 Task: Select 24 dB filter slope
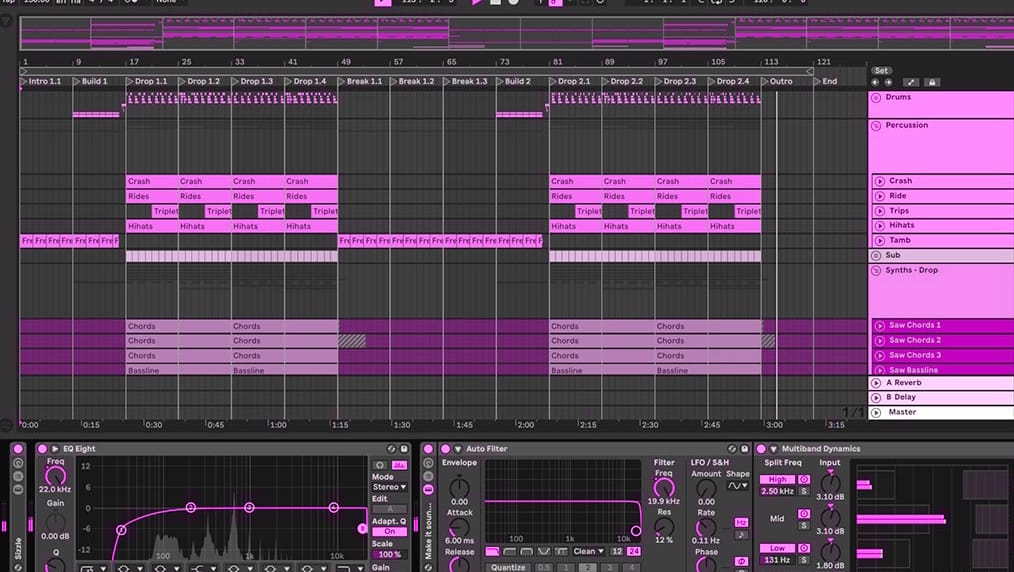point(633,551)
